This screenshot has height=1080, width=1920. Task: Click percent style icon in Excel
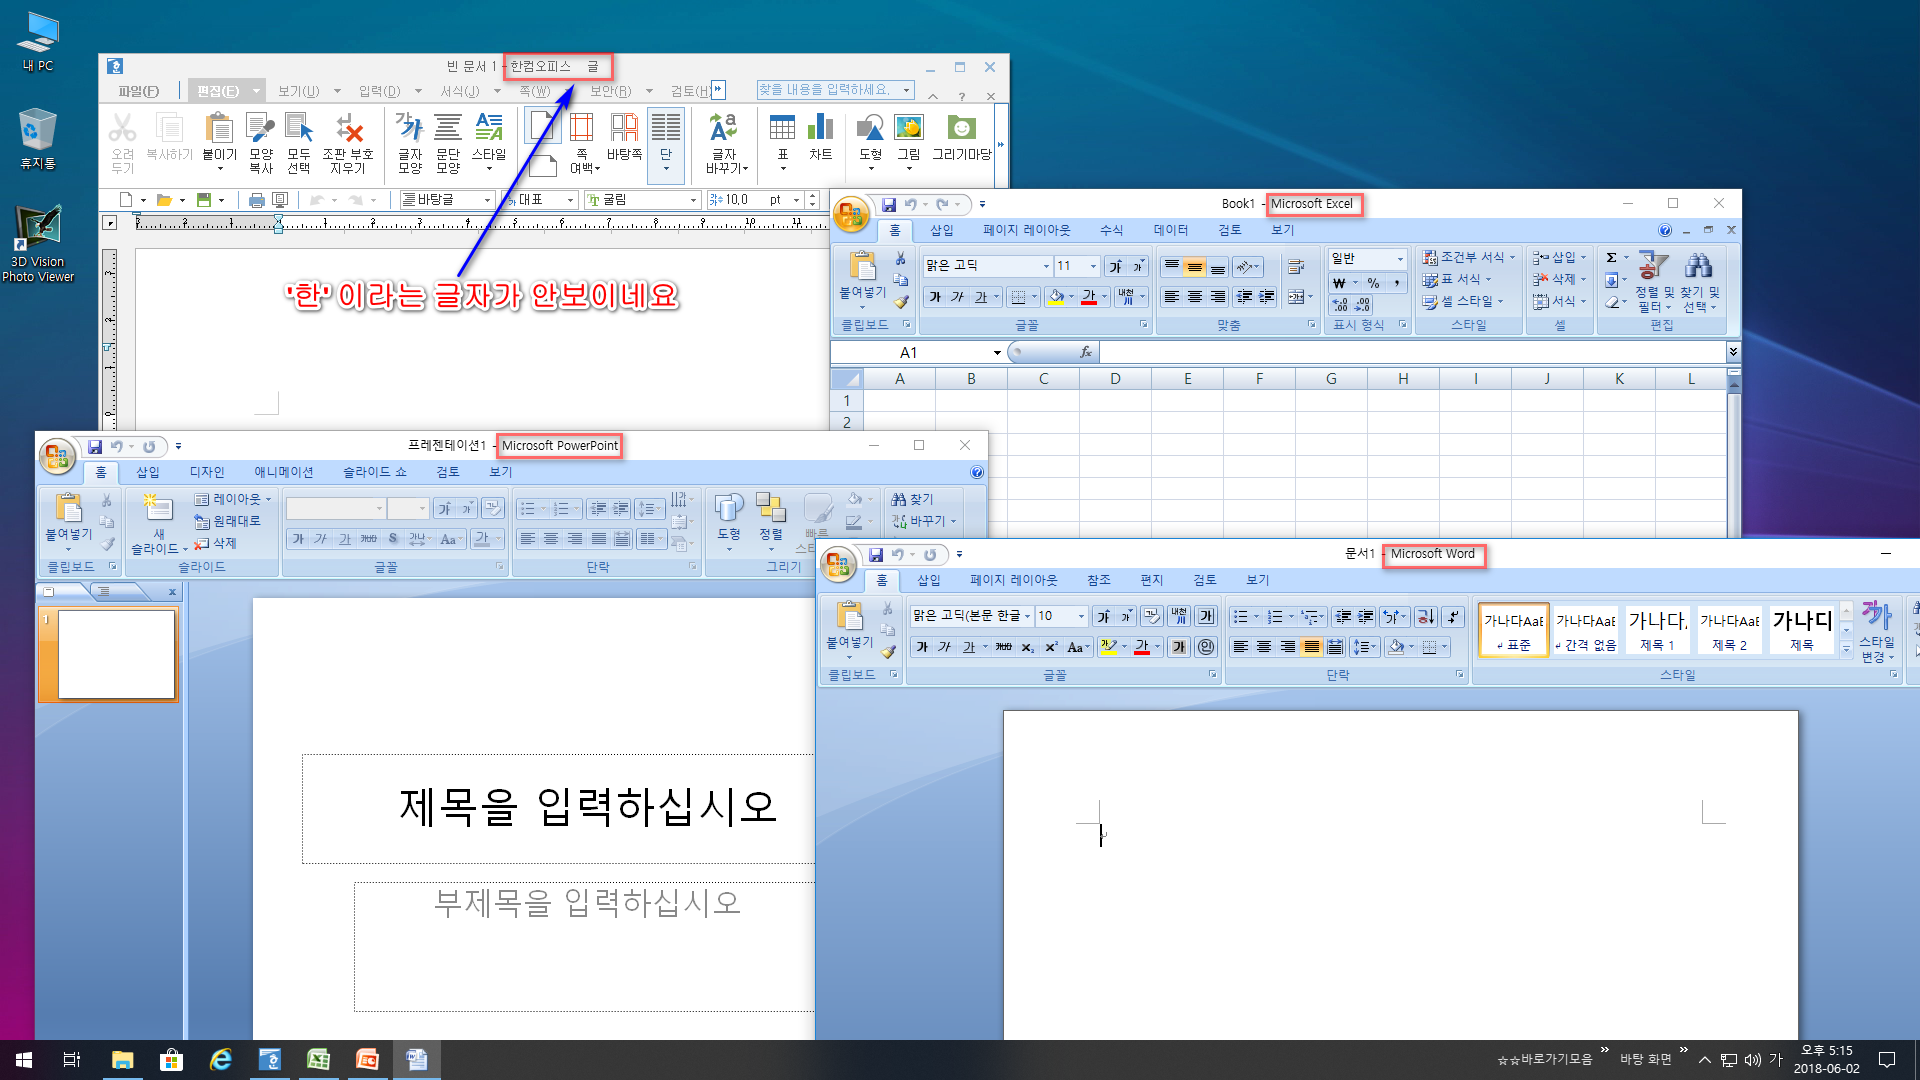coord(1373,283)
